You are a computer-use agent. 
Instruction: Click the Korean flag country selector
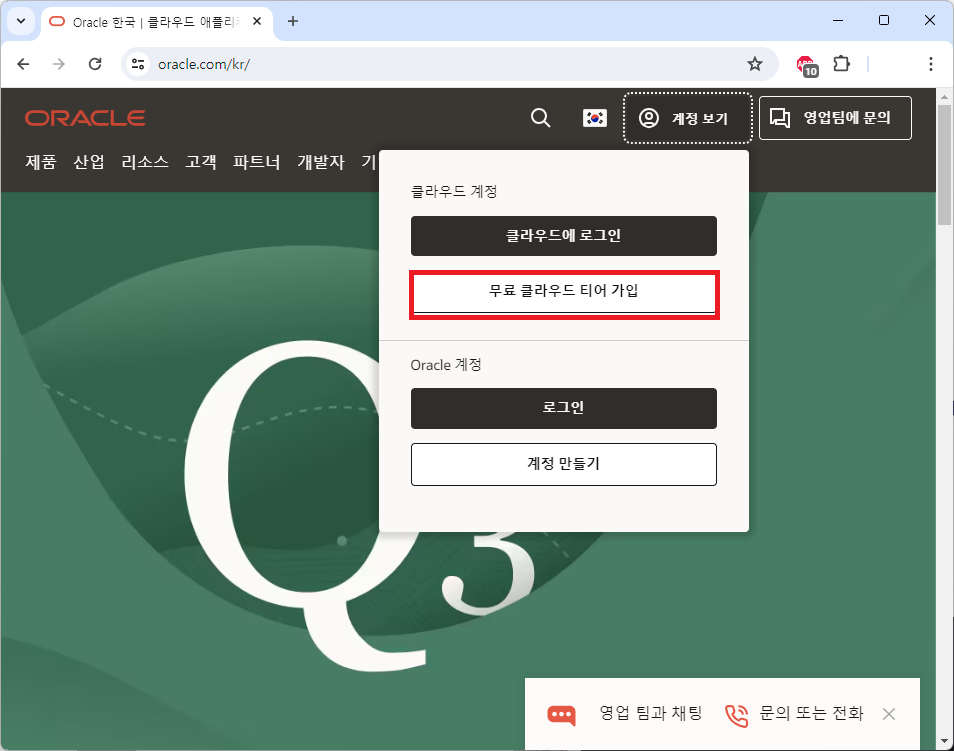pyautogui.click(x=594, y=117)
